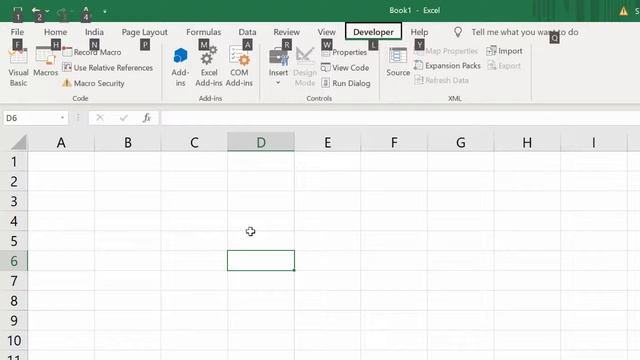The height and width of the screenshot is (360, 640).
Task: Open the Help tab
Action: coord(419,32)
